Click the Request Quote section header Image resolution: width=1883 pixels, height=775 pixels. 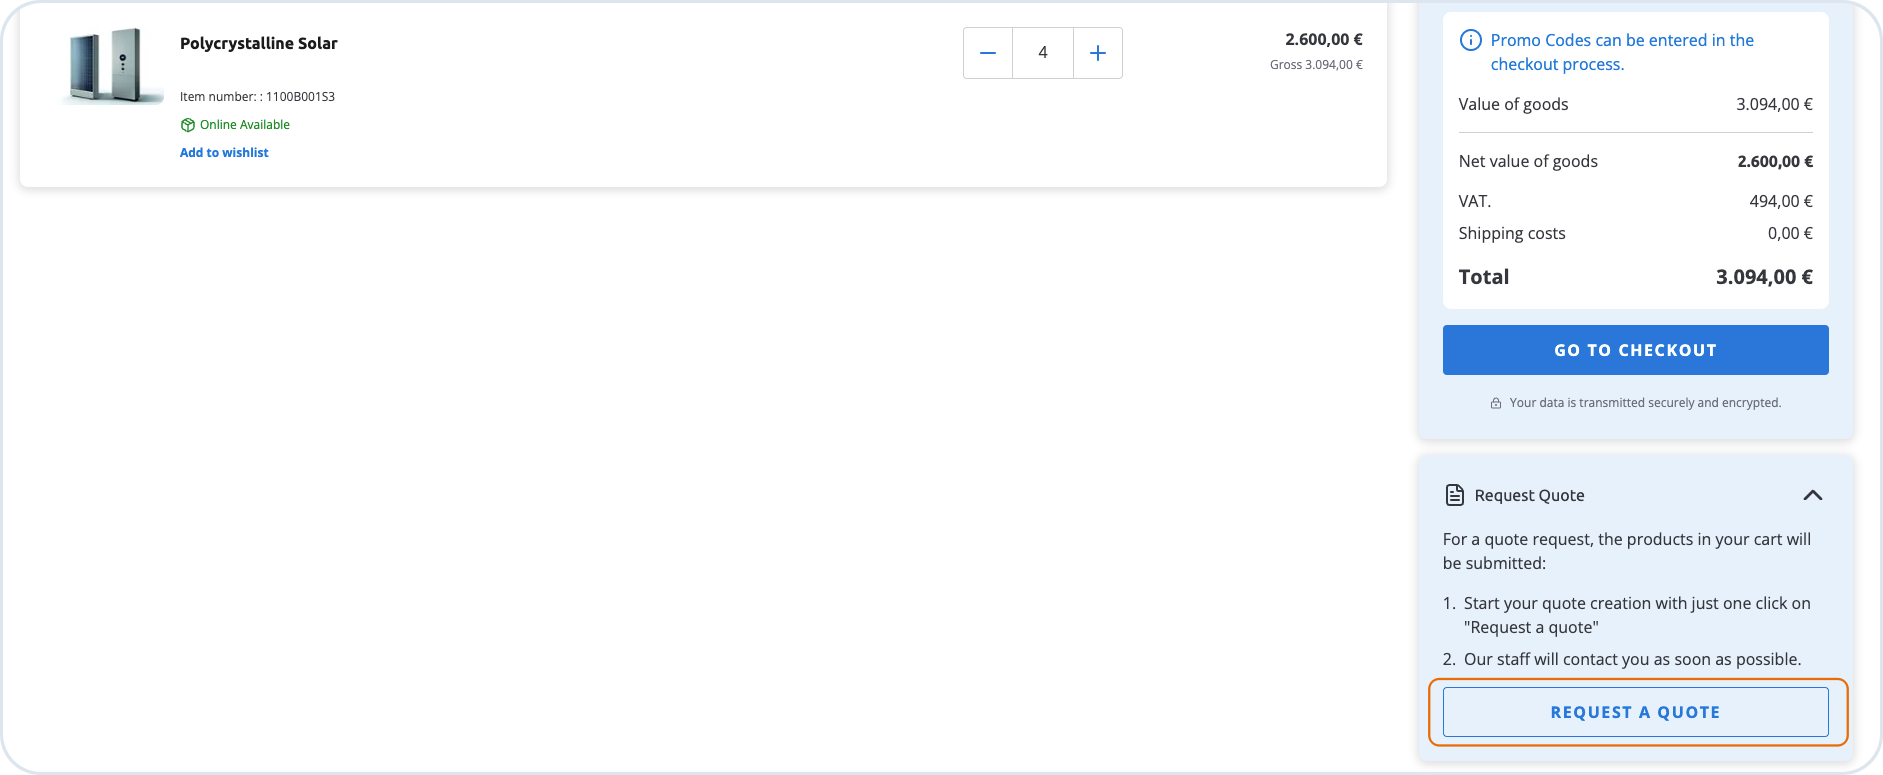click(x=1529, y=495)
